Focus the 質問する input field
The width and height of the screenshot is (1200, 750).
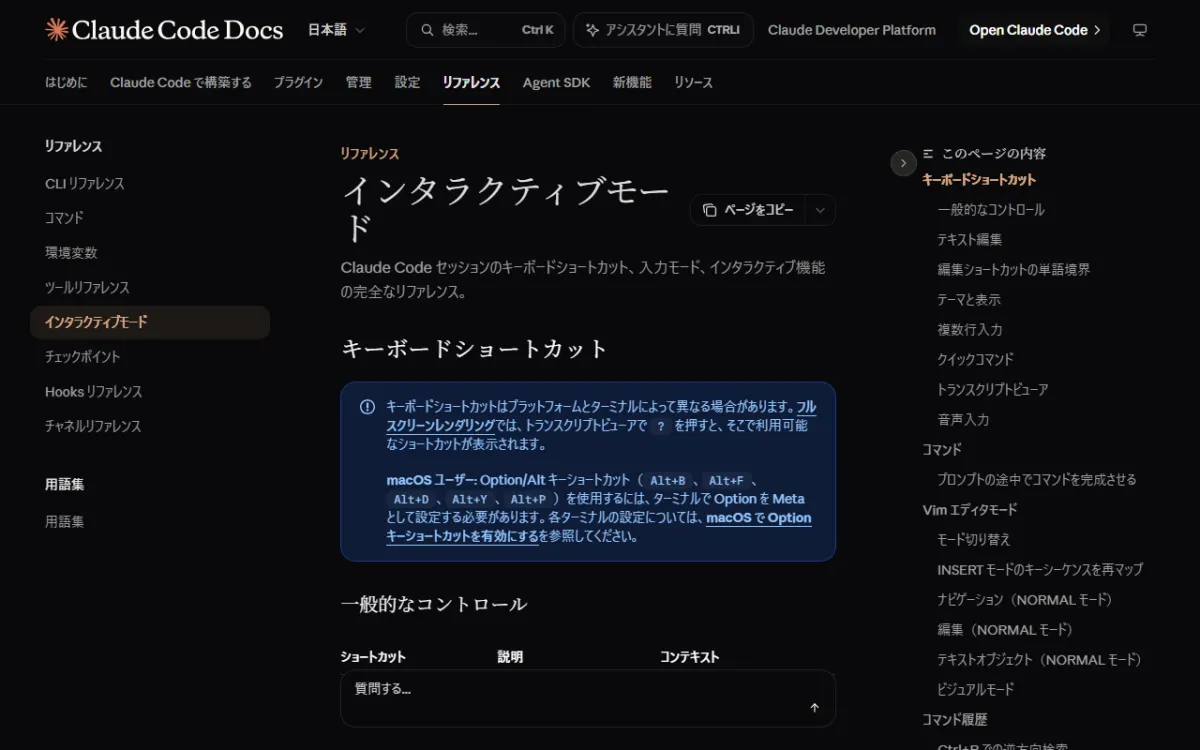588,698
